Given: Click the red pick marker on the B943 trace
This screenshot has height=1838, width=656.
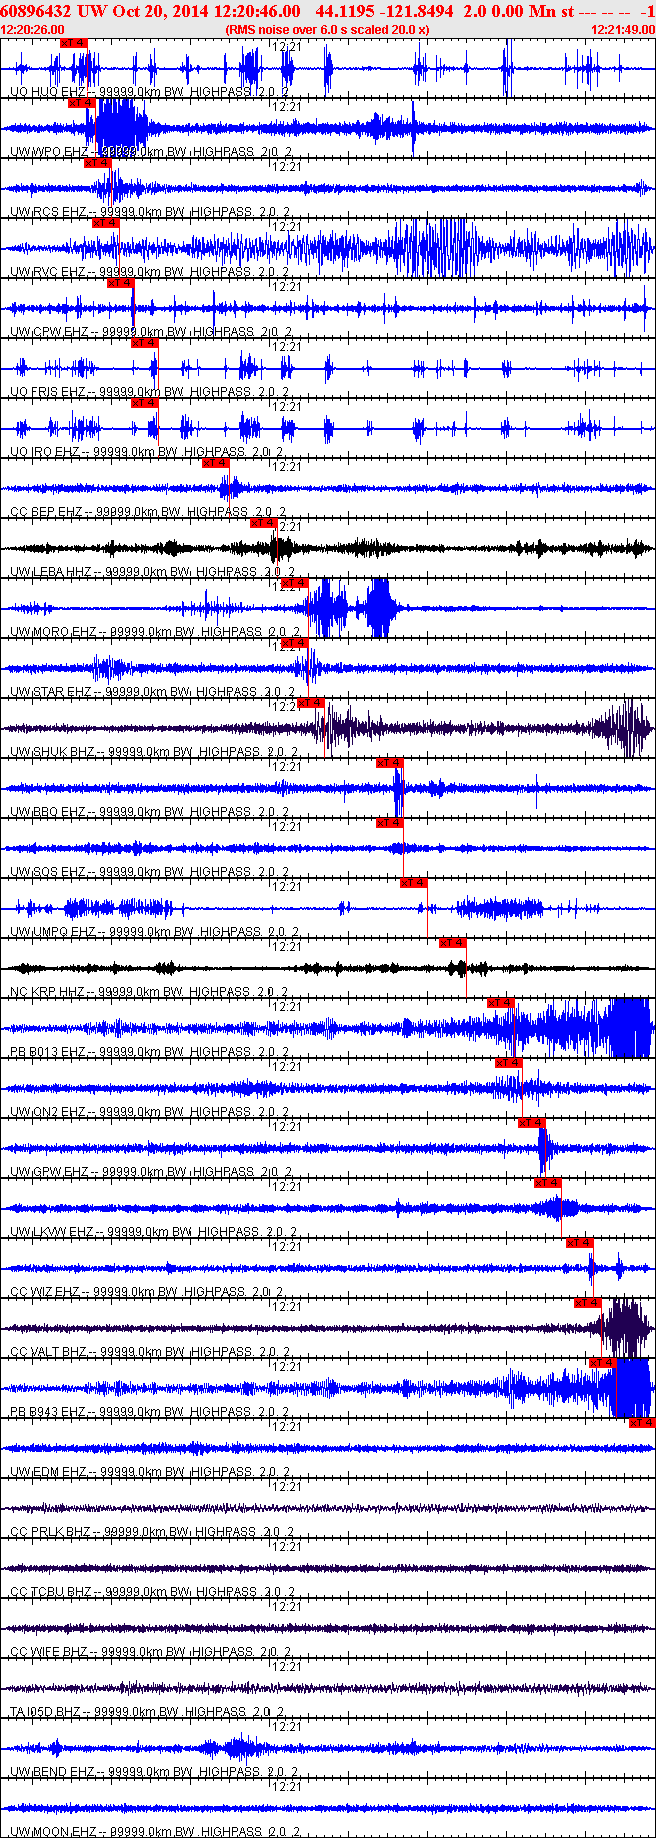Looking at the screenshot, I should pyautogui.click(x=603, y=1363).
